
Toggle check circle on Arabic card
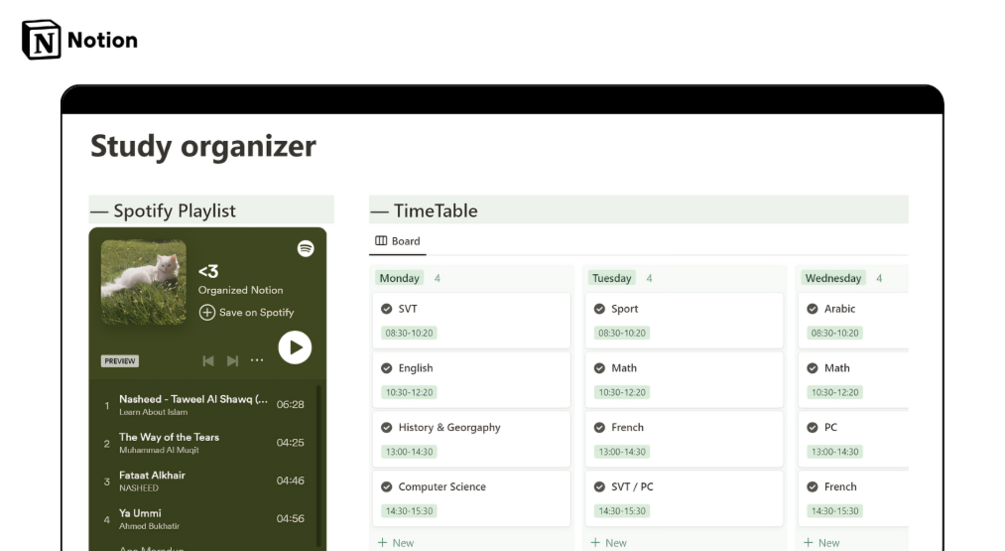[812, 309]
